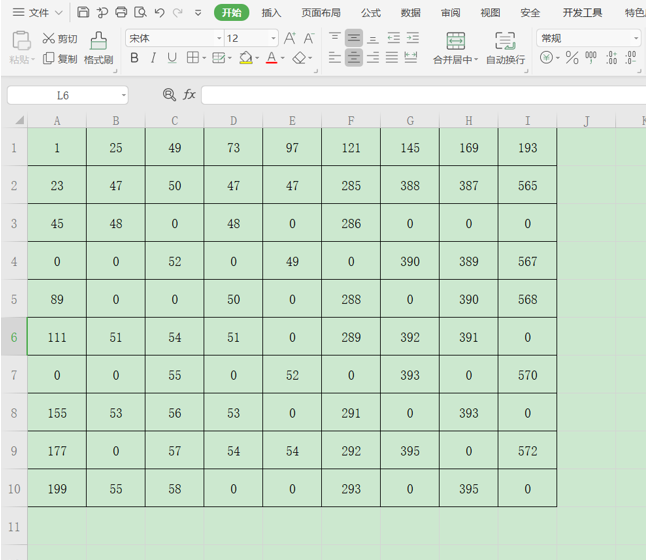Click the Cut scissors button
The height and width of the screenshot is (560, 646).
[60, 39]
